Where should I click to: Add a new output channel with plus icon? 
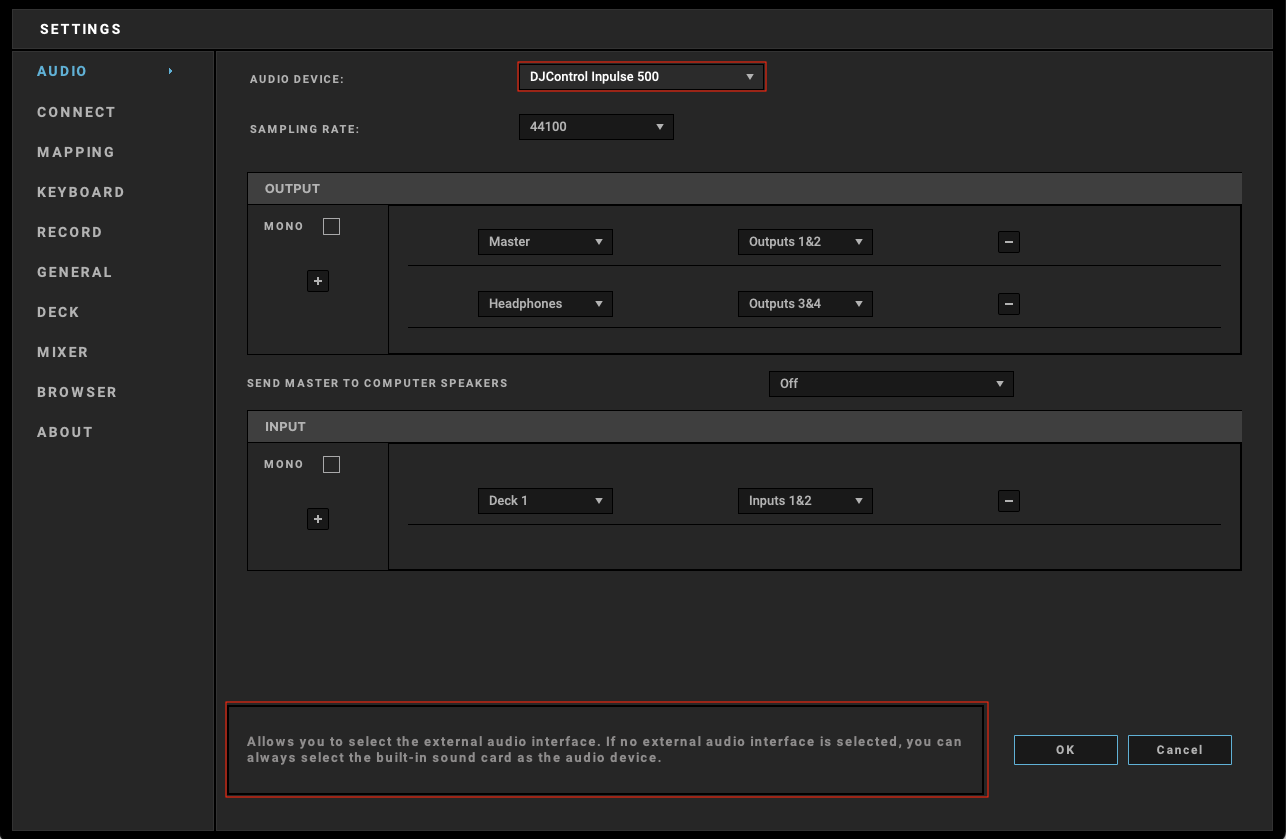pyautogui.click(x=318, y=282)
